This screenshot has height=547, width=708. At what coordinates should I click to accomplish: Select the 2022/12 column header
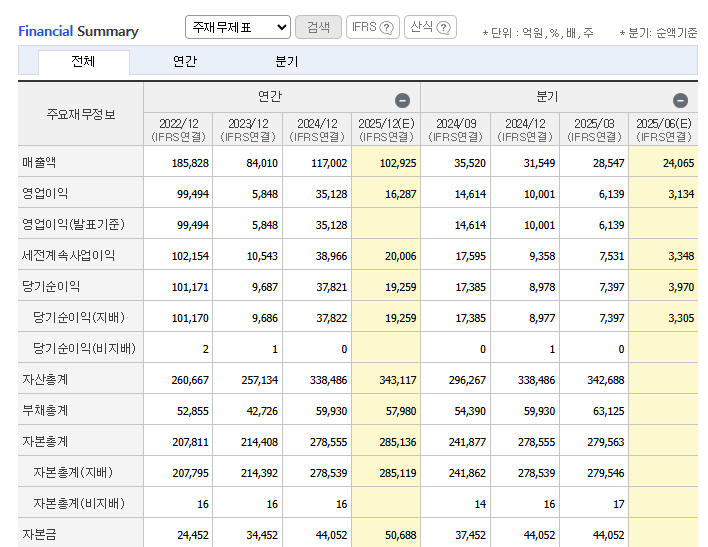178,130
